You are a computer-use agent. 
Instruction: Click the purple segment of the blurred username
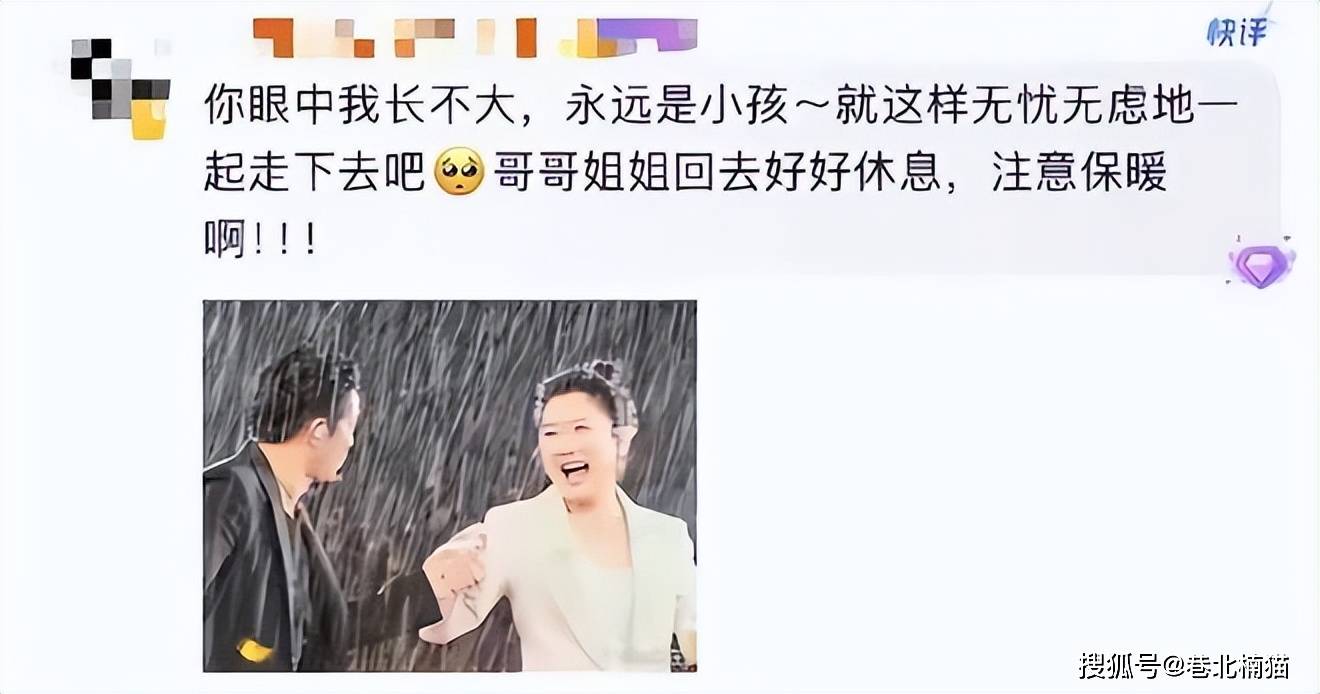[650, 35]
